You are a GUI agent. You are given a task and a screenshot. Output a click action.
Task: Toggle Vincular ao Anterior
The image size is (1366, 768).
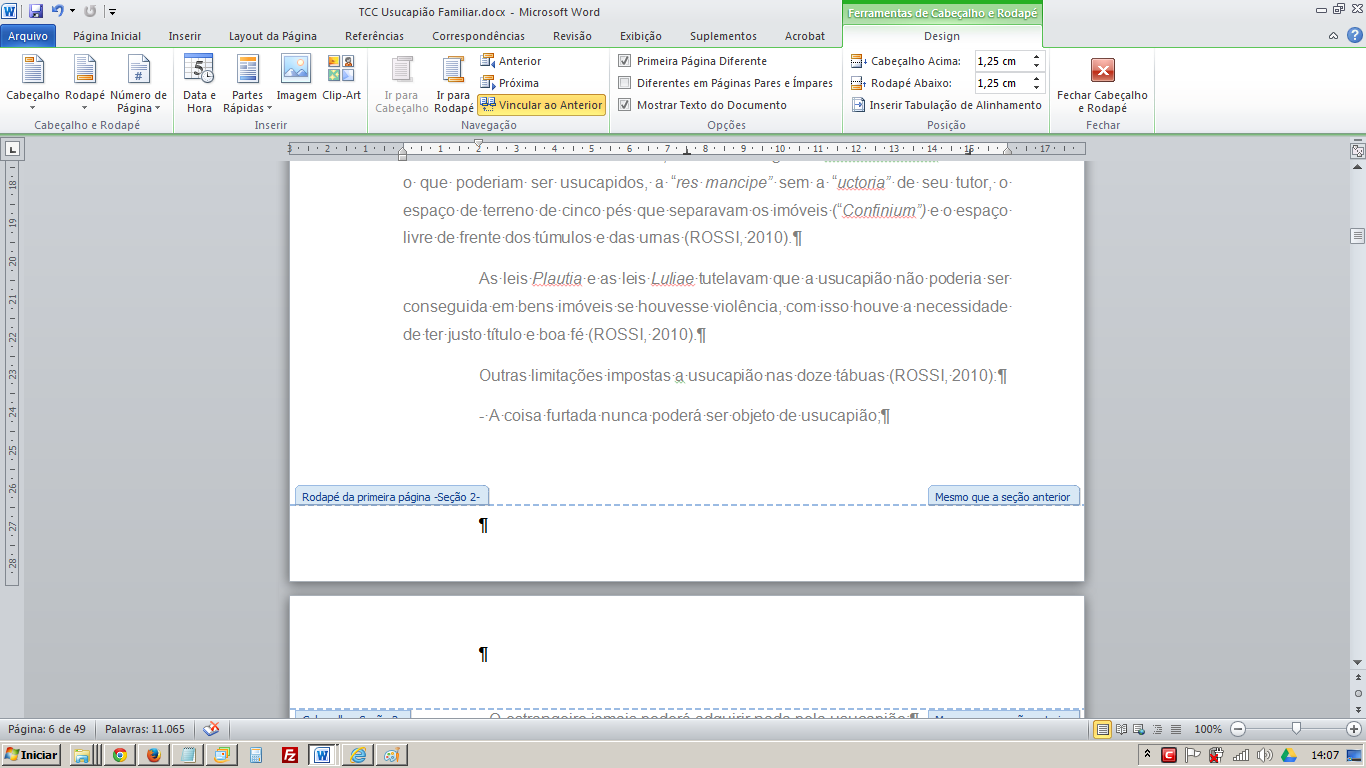click(541, 105)
